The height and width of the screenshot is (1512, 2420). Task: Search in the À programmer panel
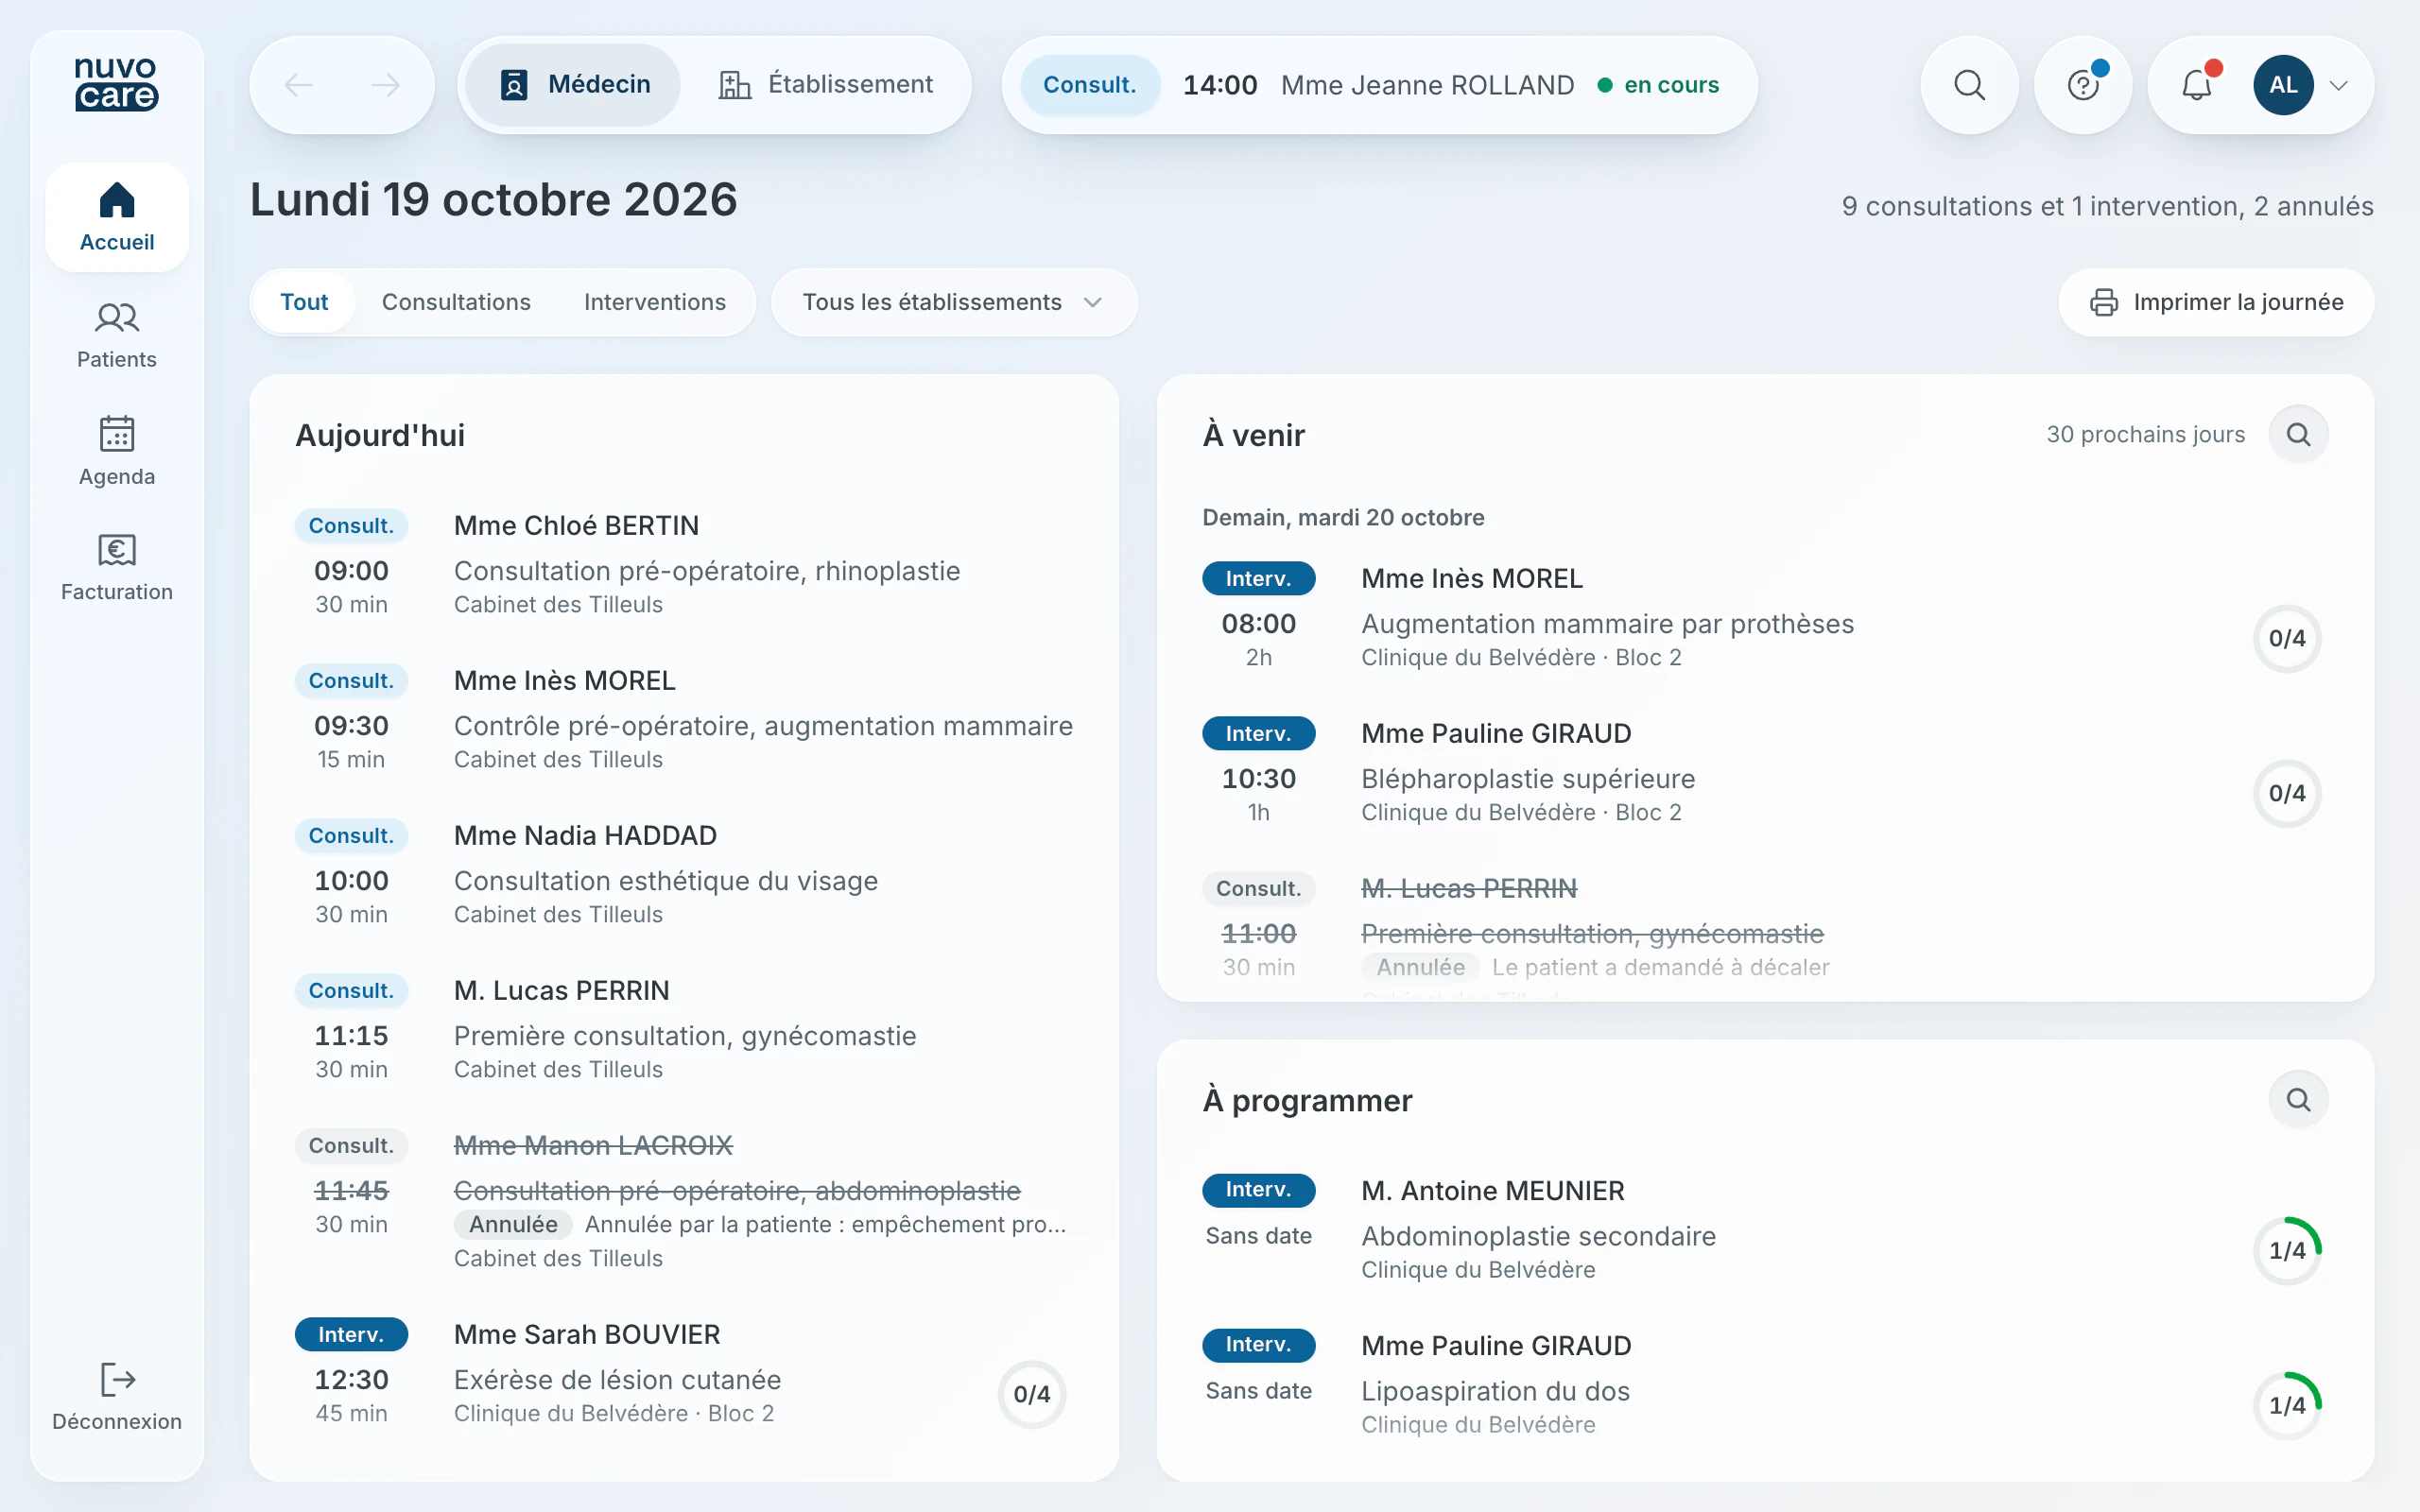click(x=2298, y=1099)
